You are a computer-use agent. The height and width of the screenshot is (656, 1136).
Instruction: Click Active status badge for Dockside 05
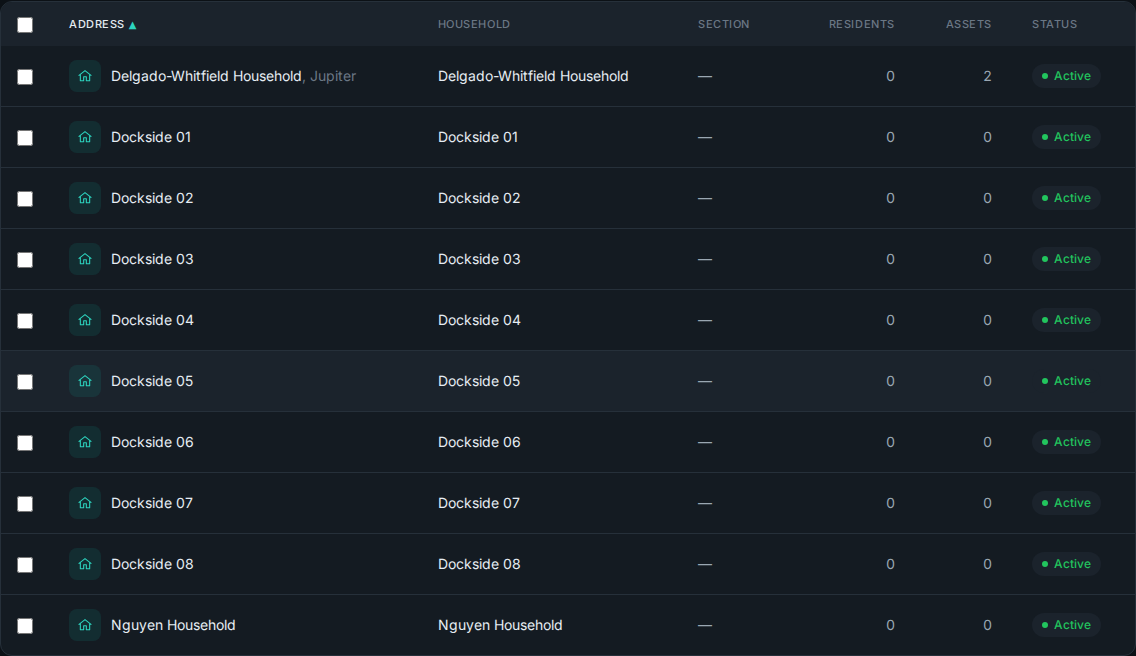pos(1066,381)
